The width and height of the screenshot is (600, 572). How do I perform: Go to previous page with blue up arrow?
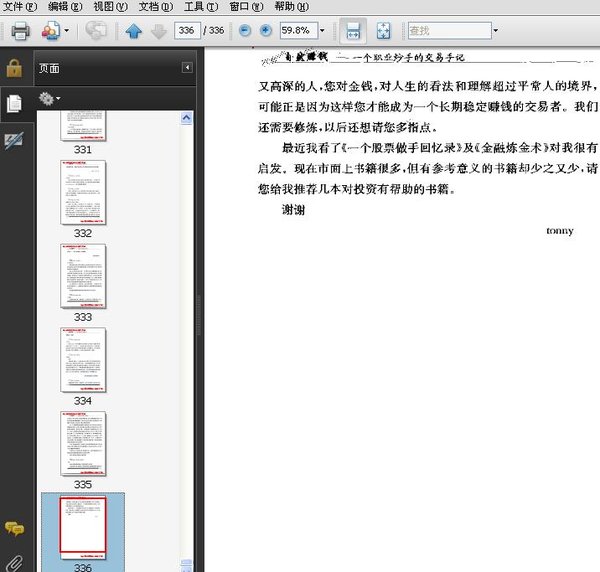[x=134, y=31]
